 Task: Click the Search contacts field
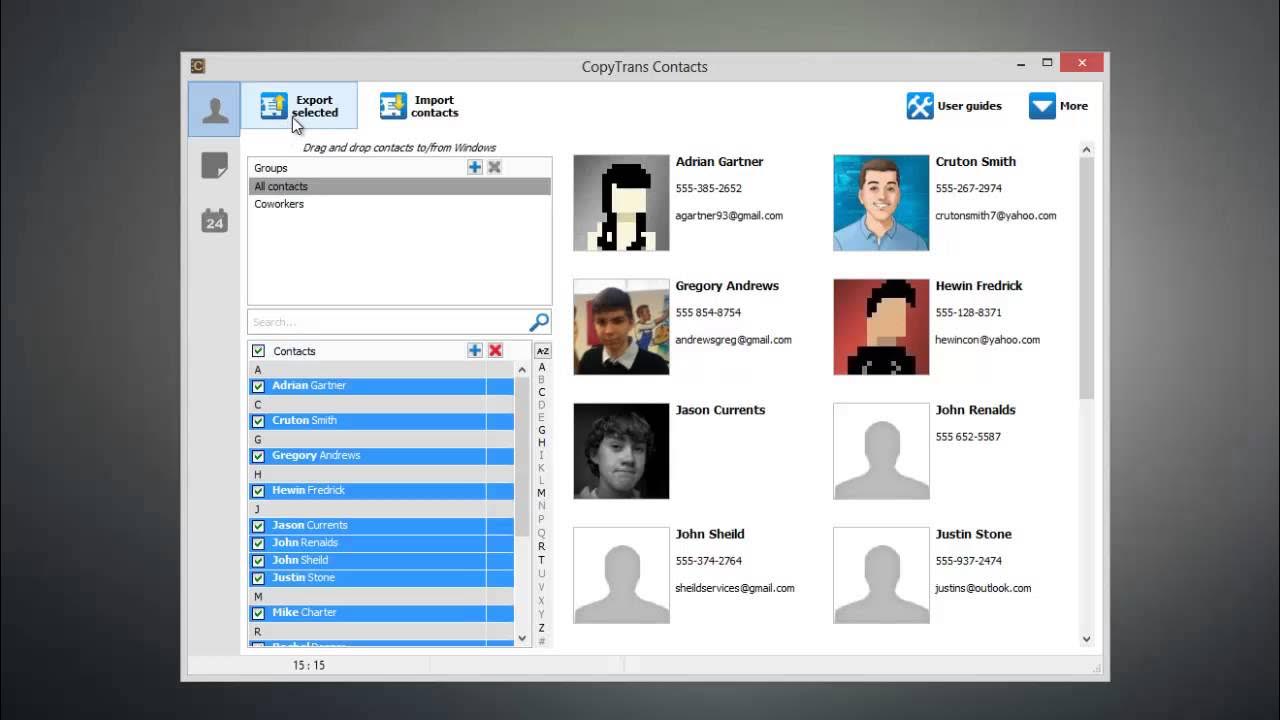[x=387, y=322]
